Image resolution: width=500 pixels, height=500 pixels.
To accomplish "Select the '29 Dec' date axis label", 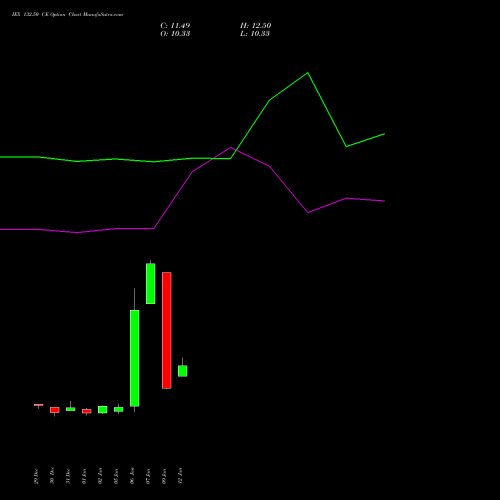I will point(36,476).
